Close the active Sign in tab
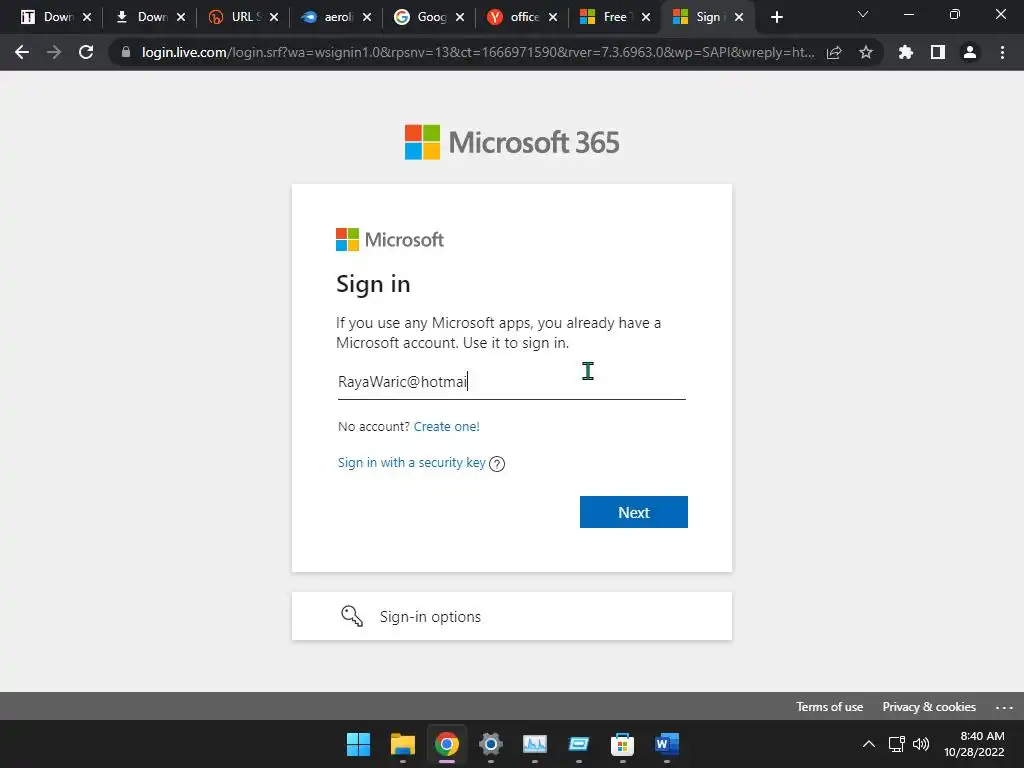The width and height of the screenshot is (1024, 768). (x=739, y=17)
